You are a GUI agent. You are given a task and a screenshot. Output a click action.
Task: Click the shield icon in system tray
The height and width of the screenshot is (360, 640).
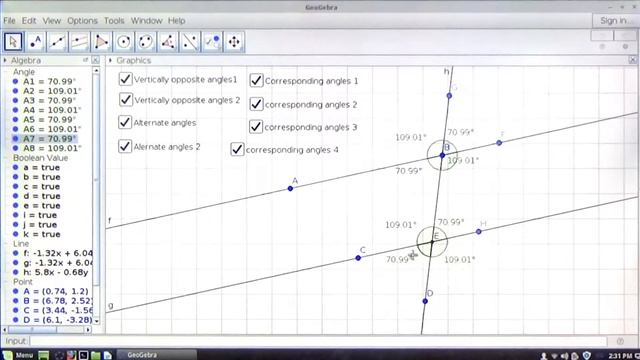(587, 356)
